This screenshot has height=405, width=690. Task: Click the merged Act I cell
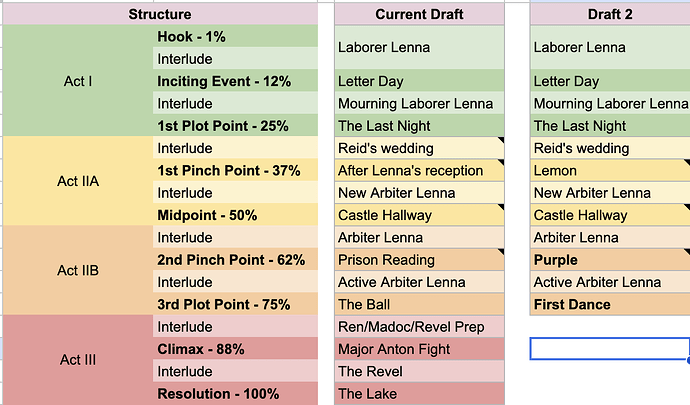(x=77, y=81)
